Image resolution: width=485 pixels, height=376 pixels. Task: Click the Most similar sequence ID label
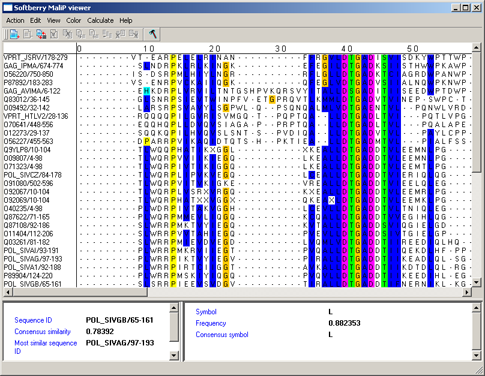46,347
